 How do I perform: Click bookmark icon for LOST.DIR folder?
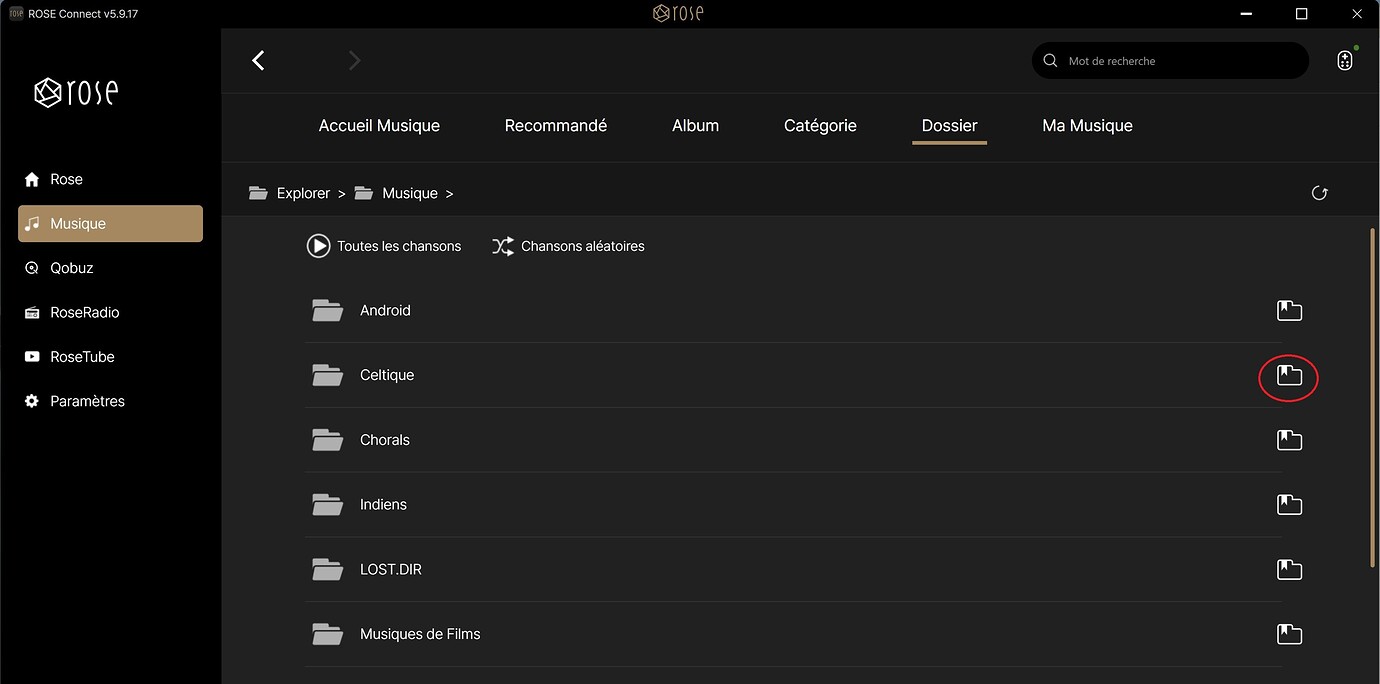point(1289,570)
